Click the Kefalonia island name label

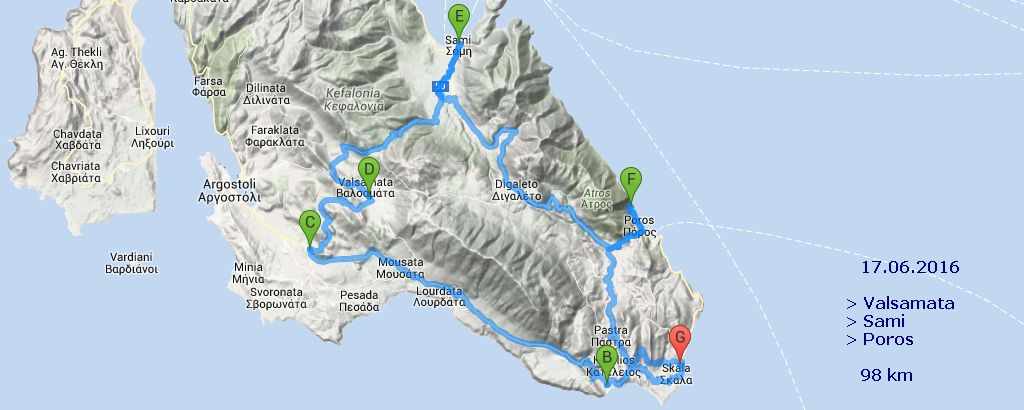(x=353, y=99)
